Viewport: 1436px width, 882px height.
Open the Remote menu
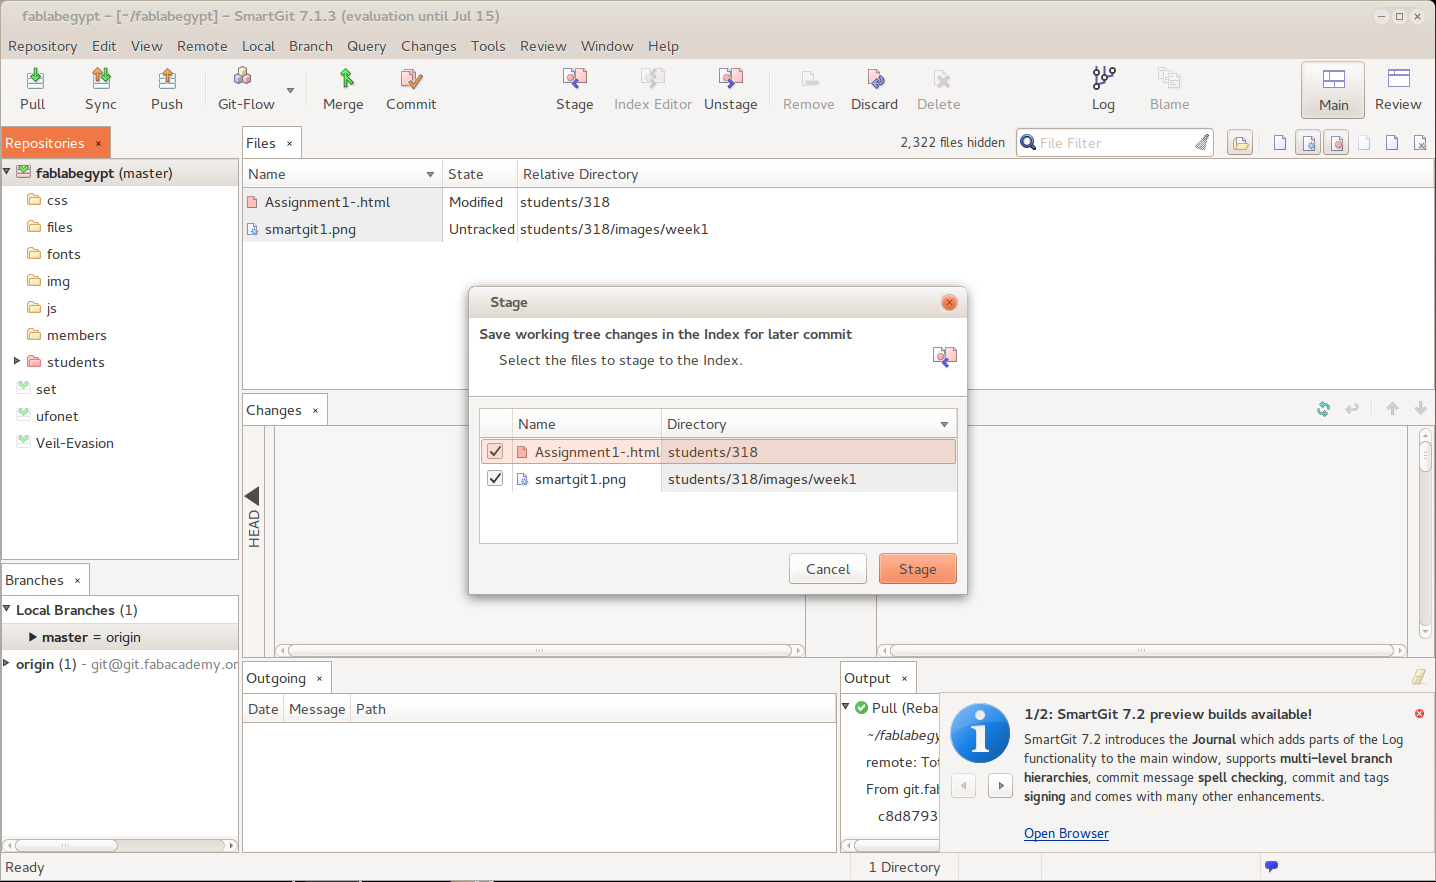tap(202, 46)
